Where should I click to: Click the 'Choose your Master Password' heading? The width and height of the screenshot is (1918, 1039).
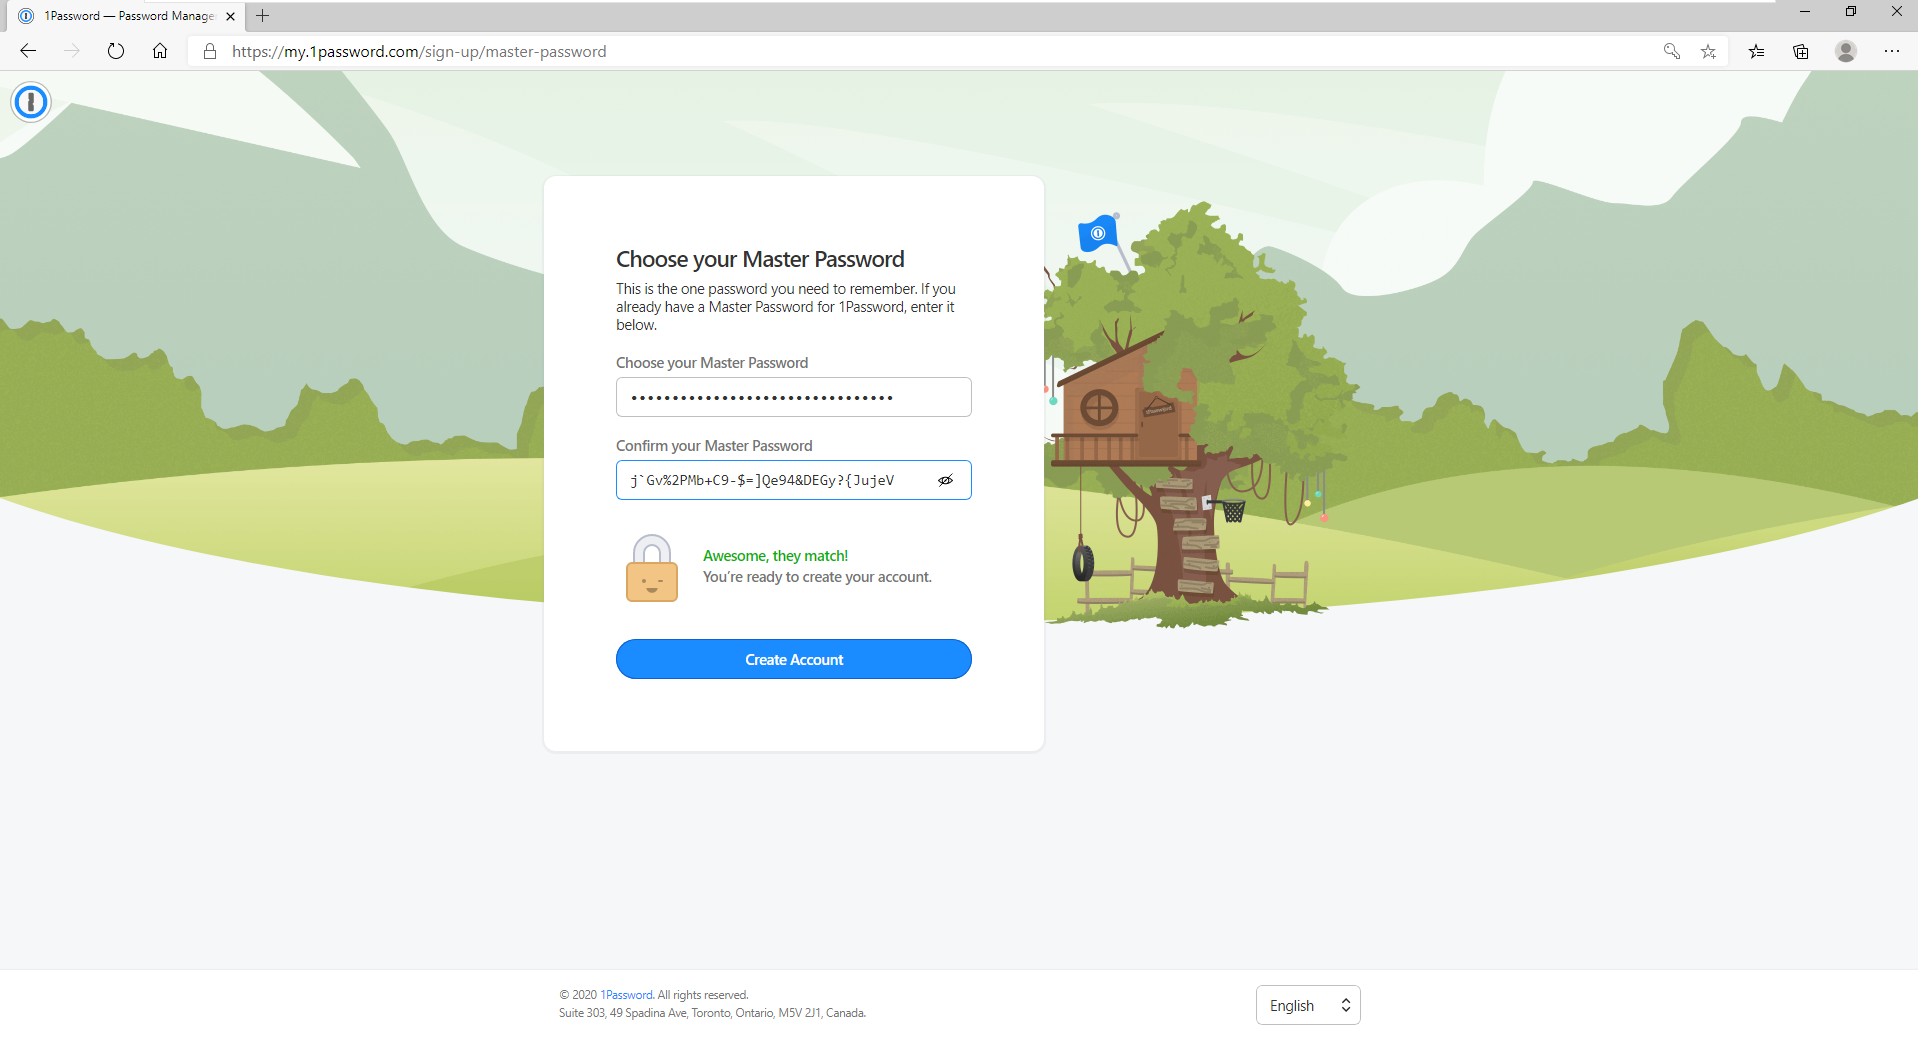760,259
